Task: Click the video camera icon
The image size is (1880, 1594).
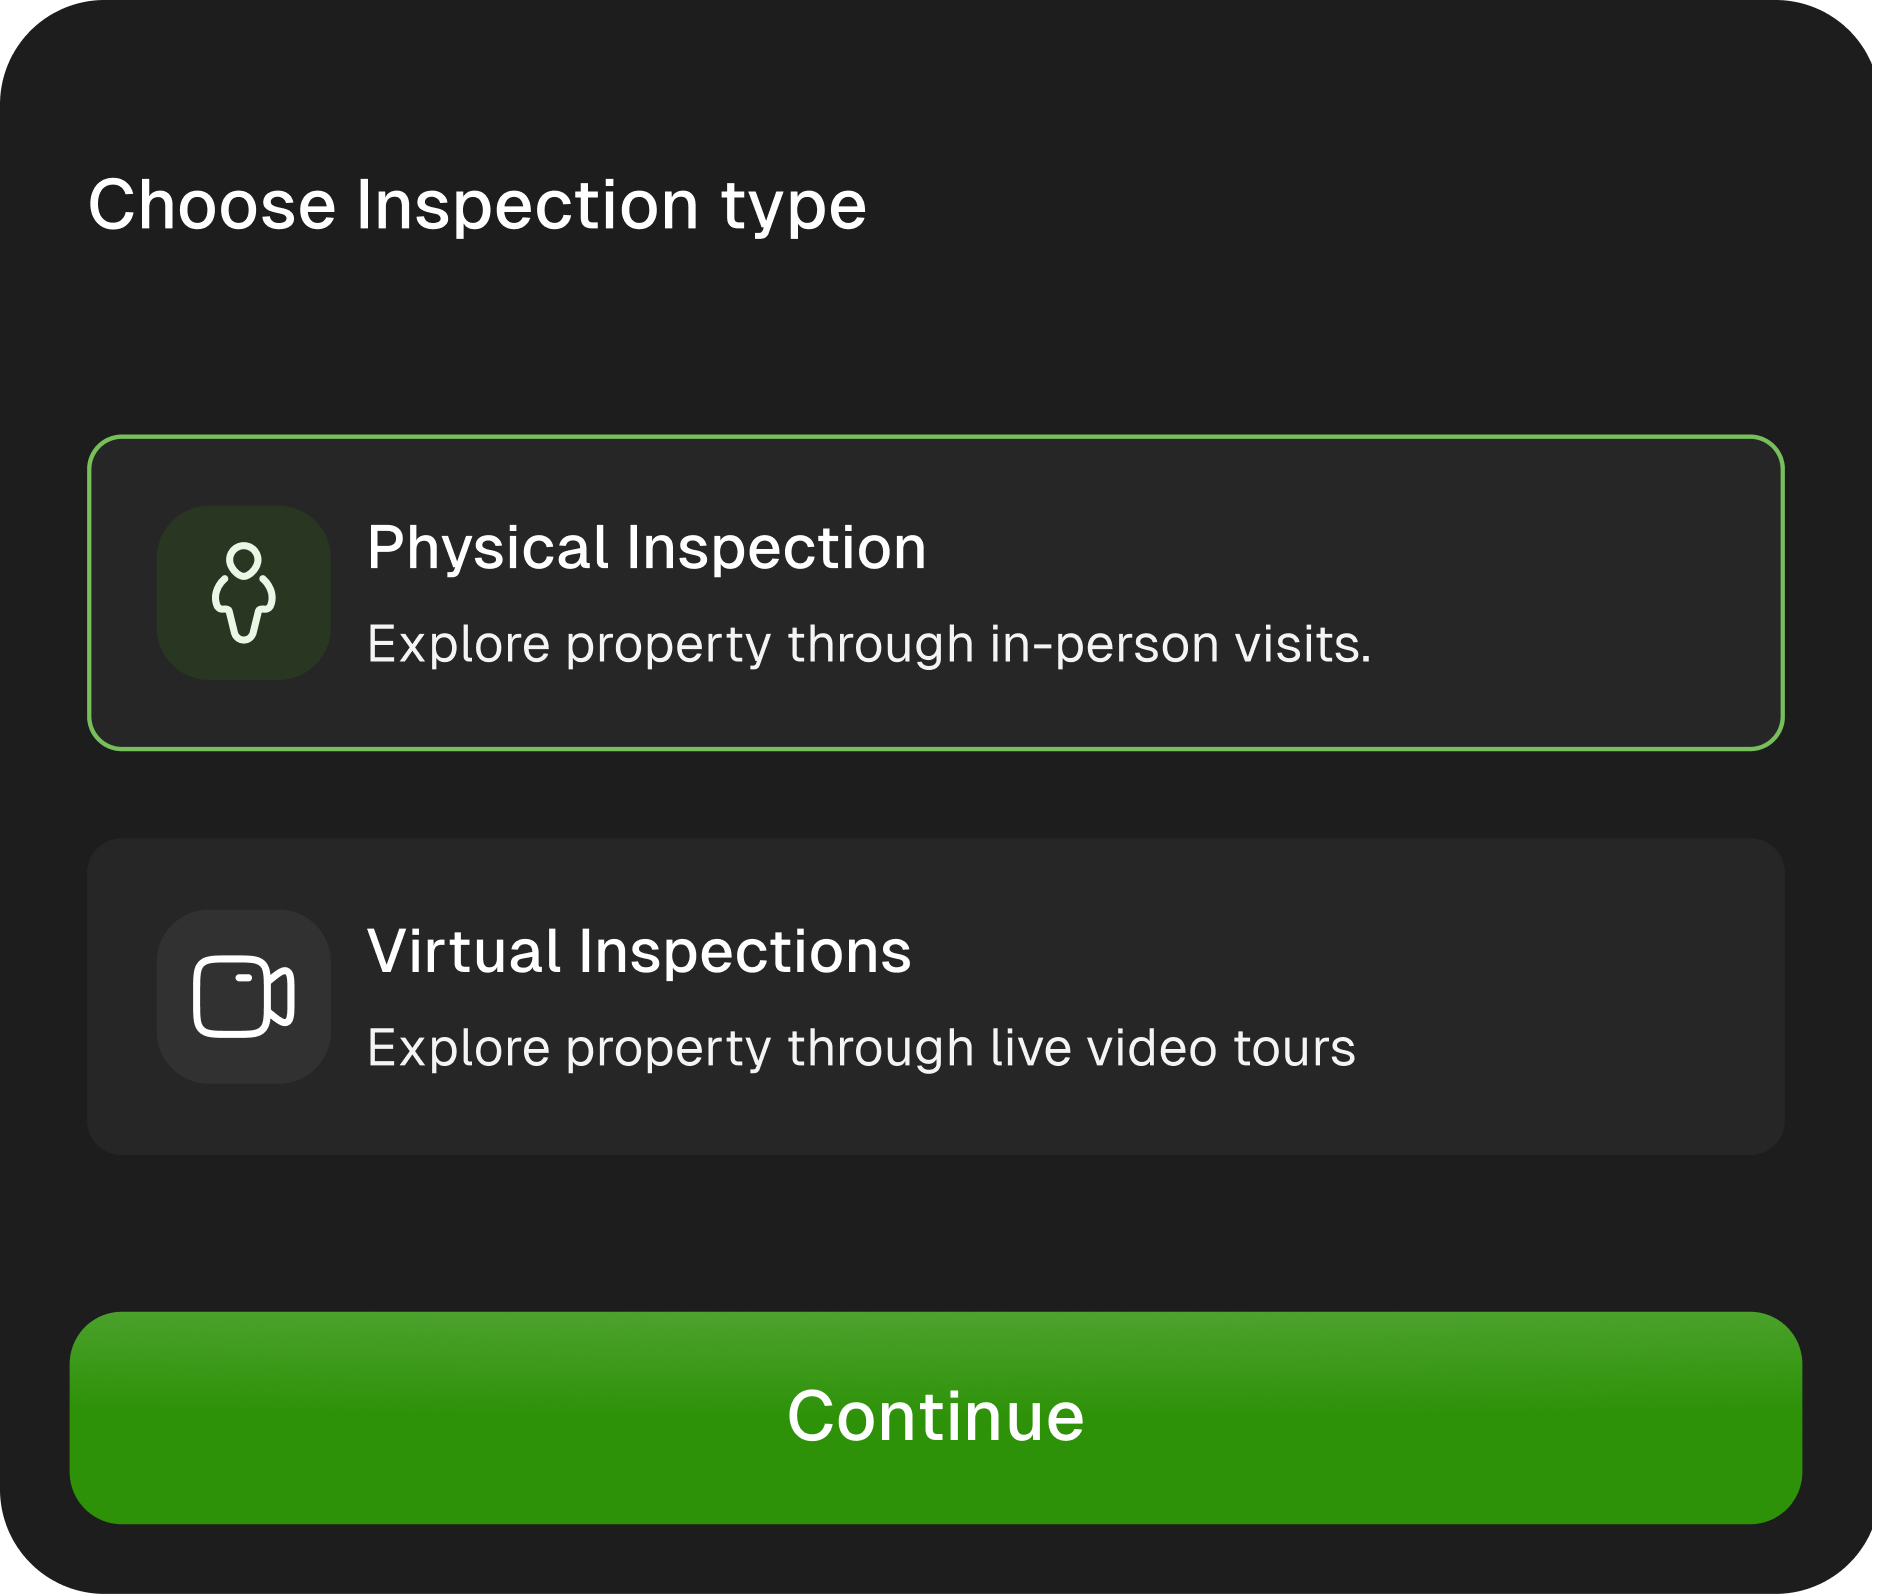Action: 243,996
